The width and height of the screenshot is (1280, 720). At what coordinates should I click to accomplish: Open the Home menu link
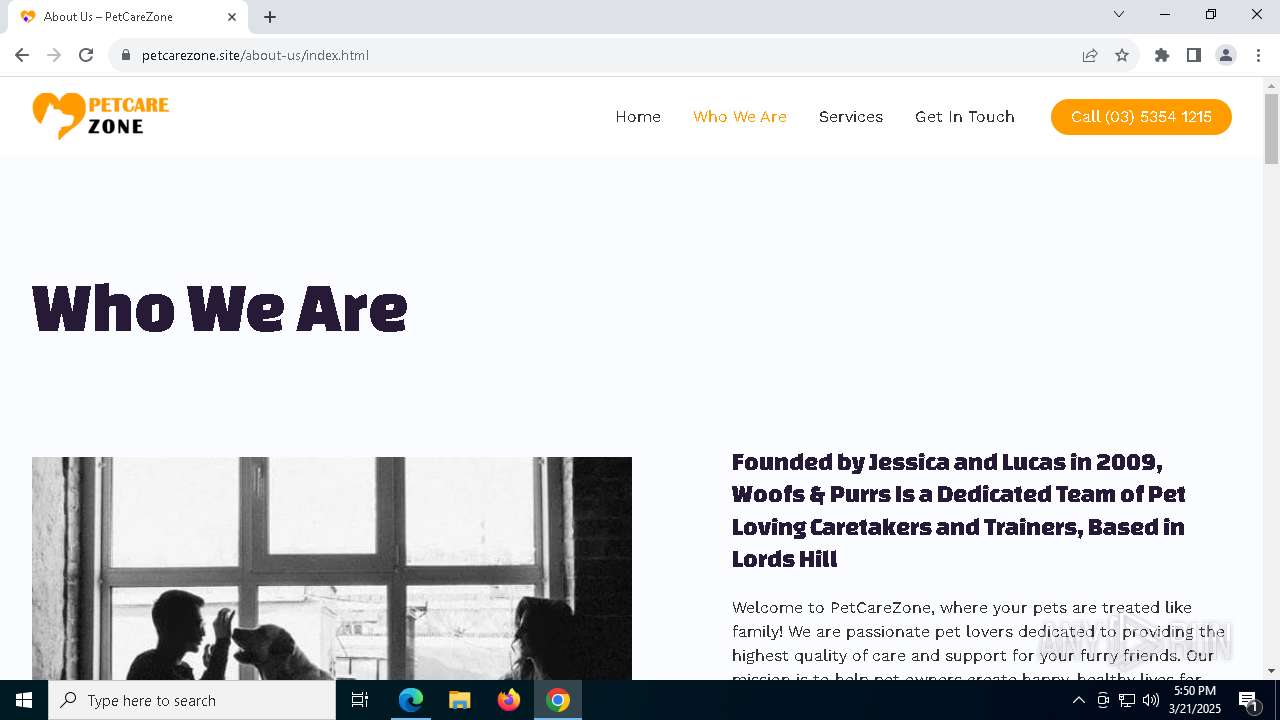638,117
